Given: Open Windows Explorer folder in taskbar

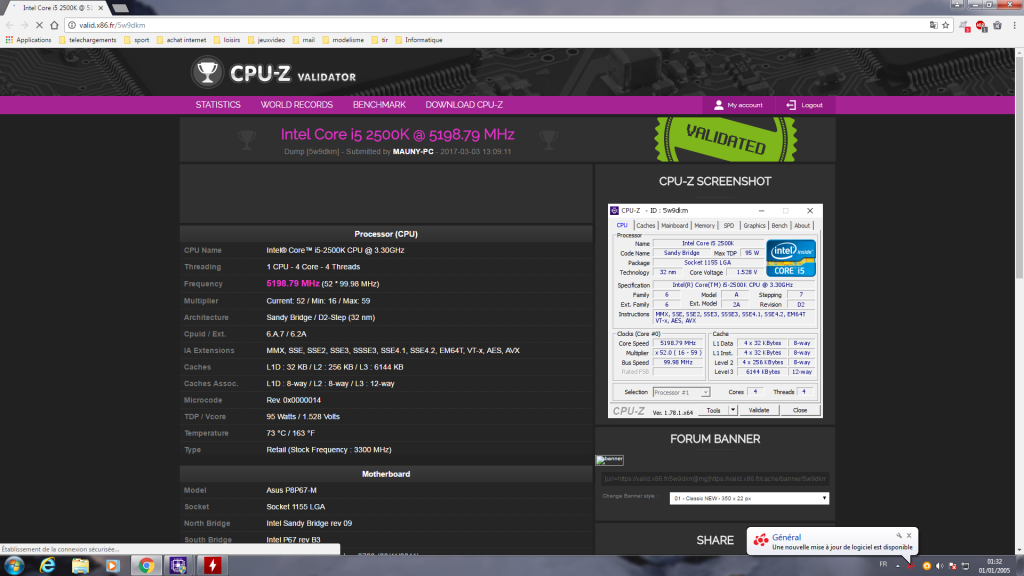Looking at the screenshot, I should [80, 566].
